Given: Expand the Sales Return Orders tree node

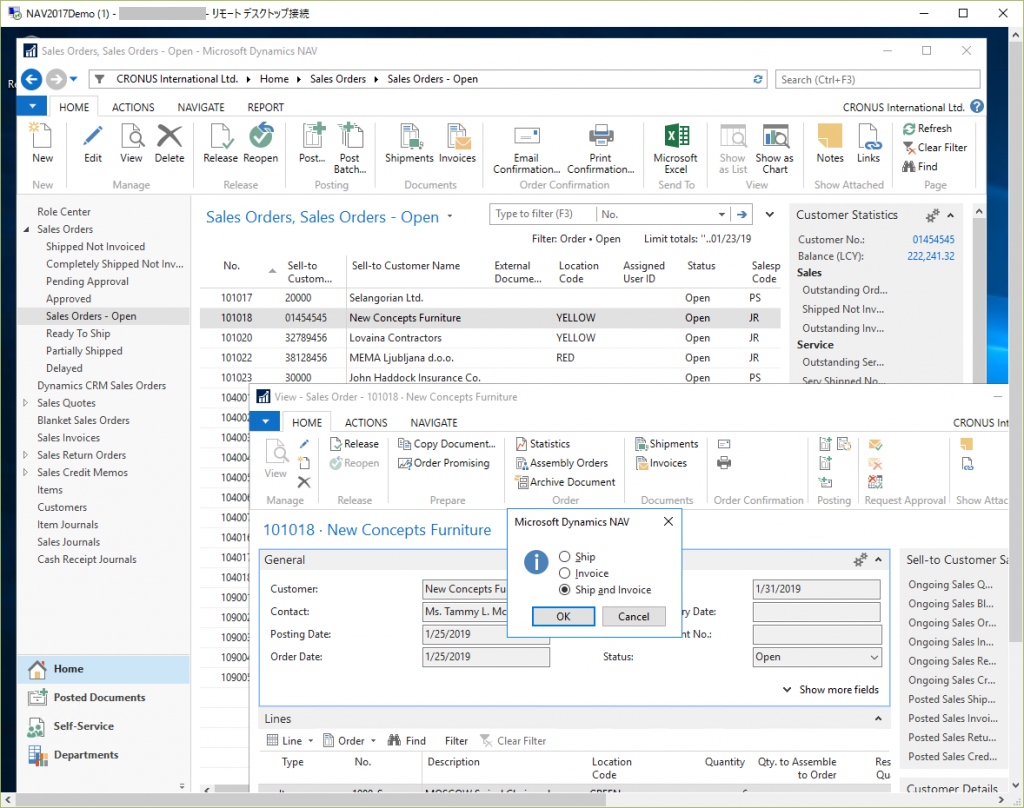Looking at the screenshot, I should (25, 455).
